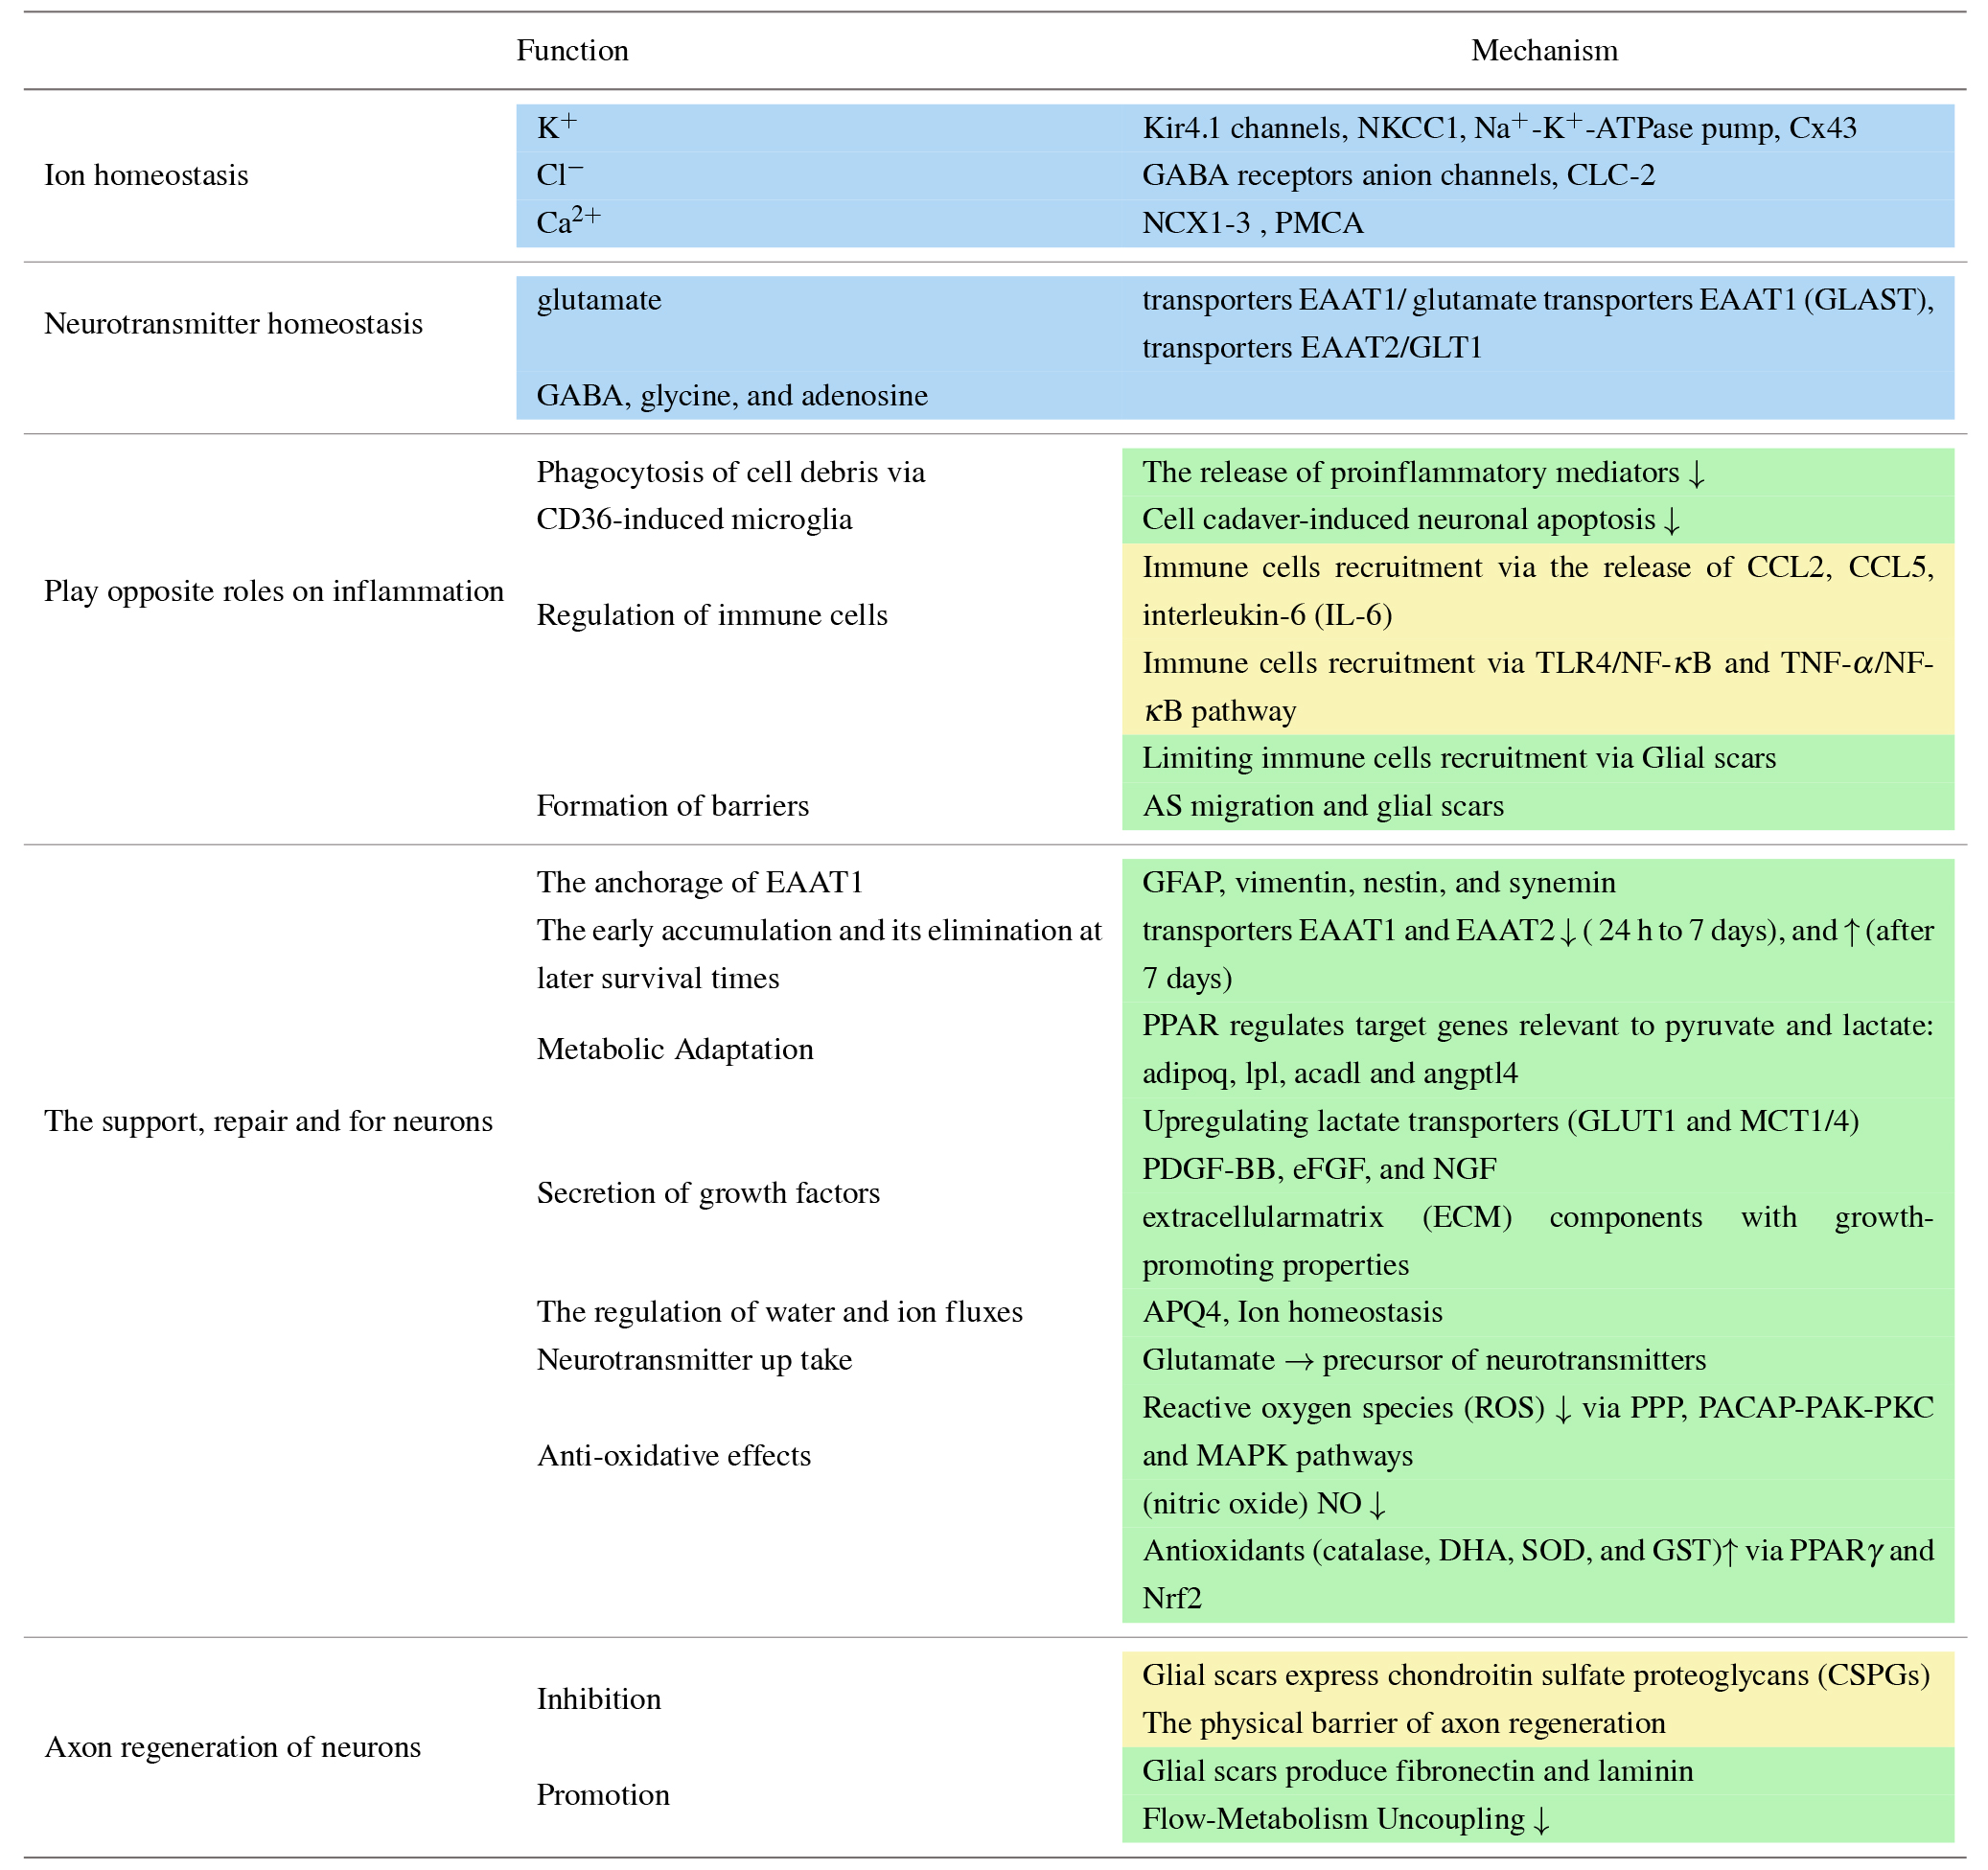Viewport: 1988px width, 1870px height.
Task: Select the NCX1-3, PMCA cell
Action: pos(1252,222)
